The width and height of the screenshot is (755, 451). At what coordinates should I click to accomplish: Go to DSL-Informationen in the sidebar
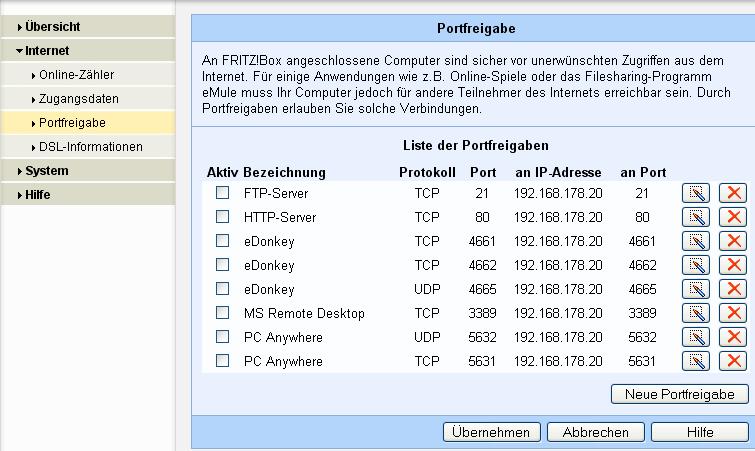click(x=90, y=147)
